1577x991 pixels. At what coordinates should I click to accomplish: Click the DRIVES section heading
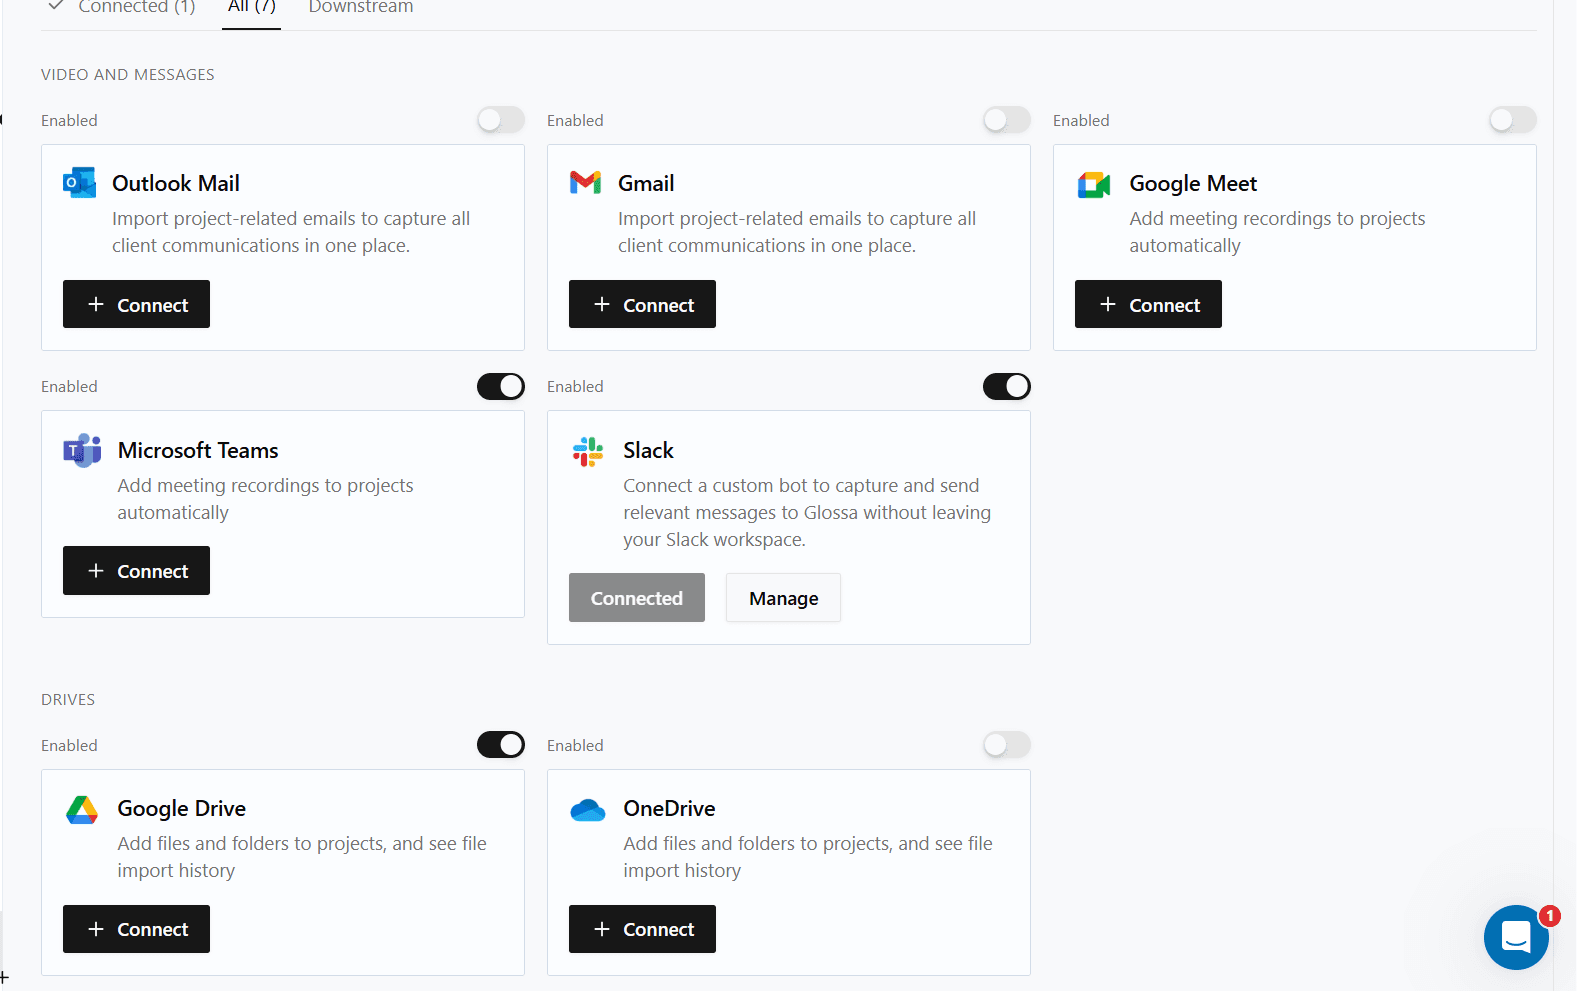click(68, 699)
